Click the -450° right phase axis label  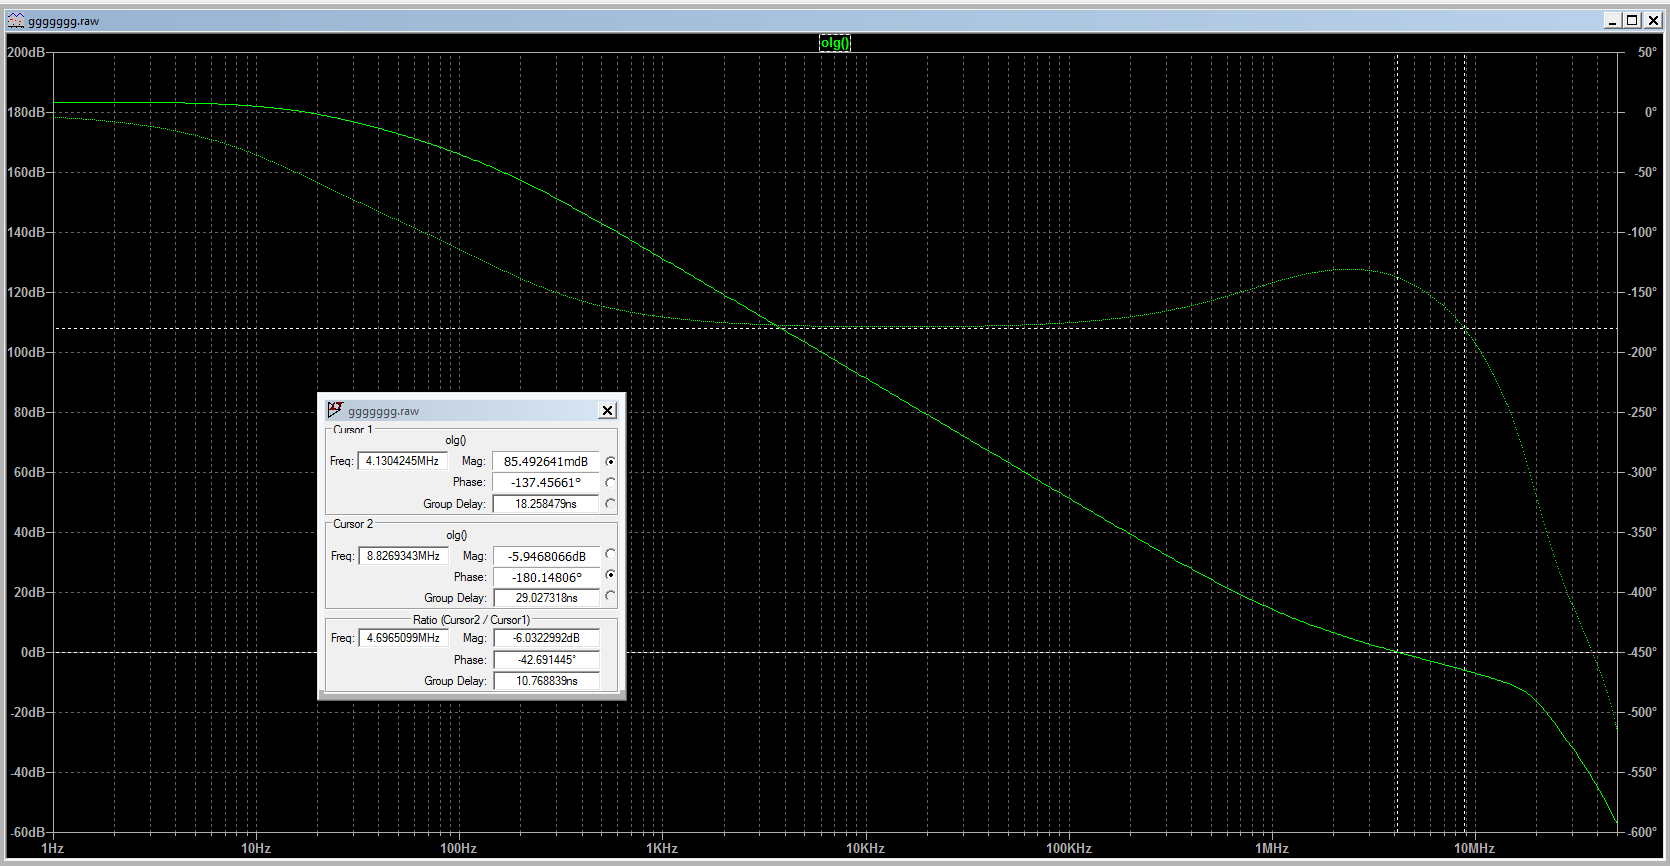[1643, 652]
